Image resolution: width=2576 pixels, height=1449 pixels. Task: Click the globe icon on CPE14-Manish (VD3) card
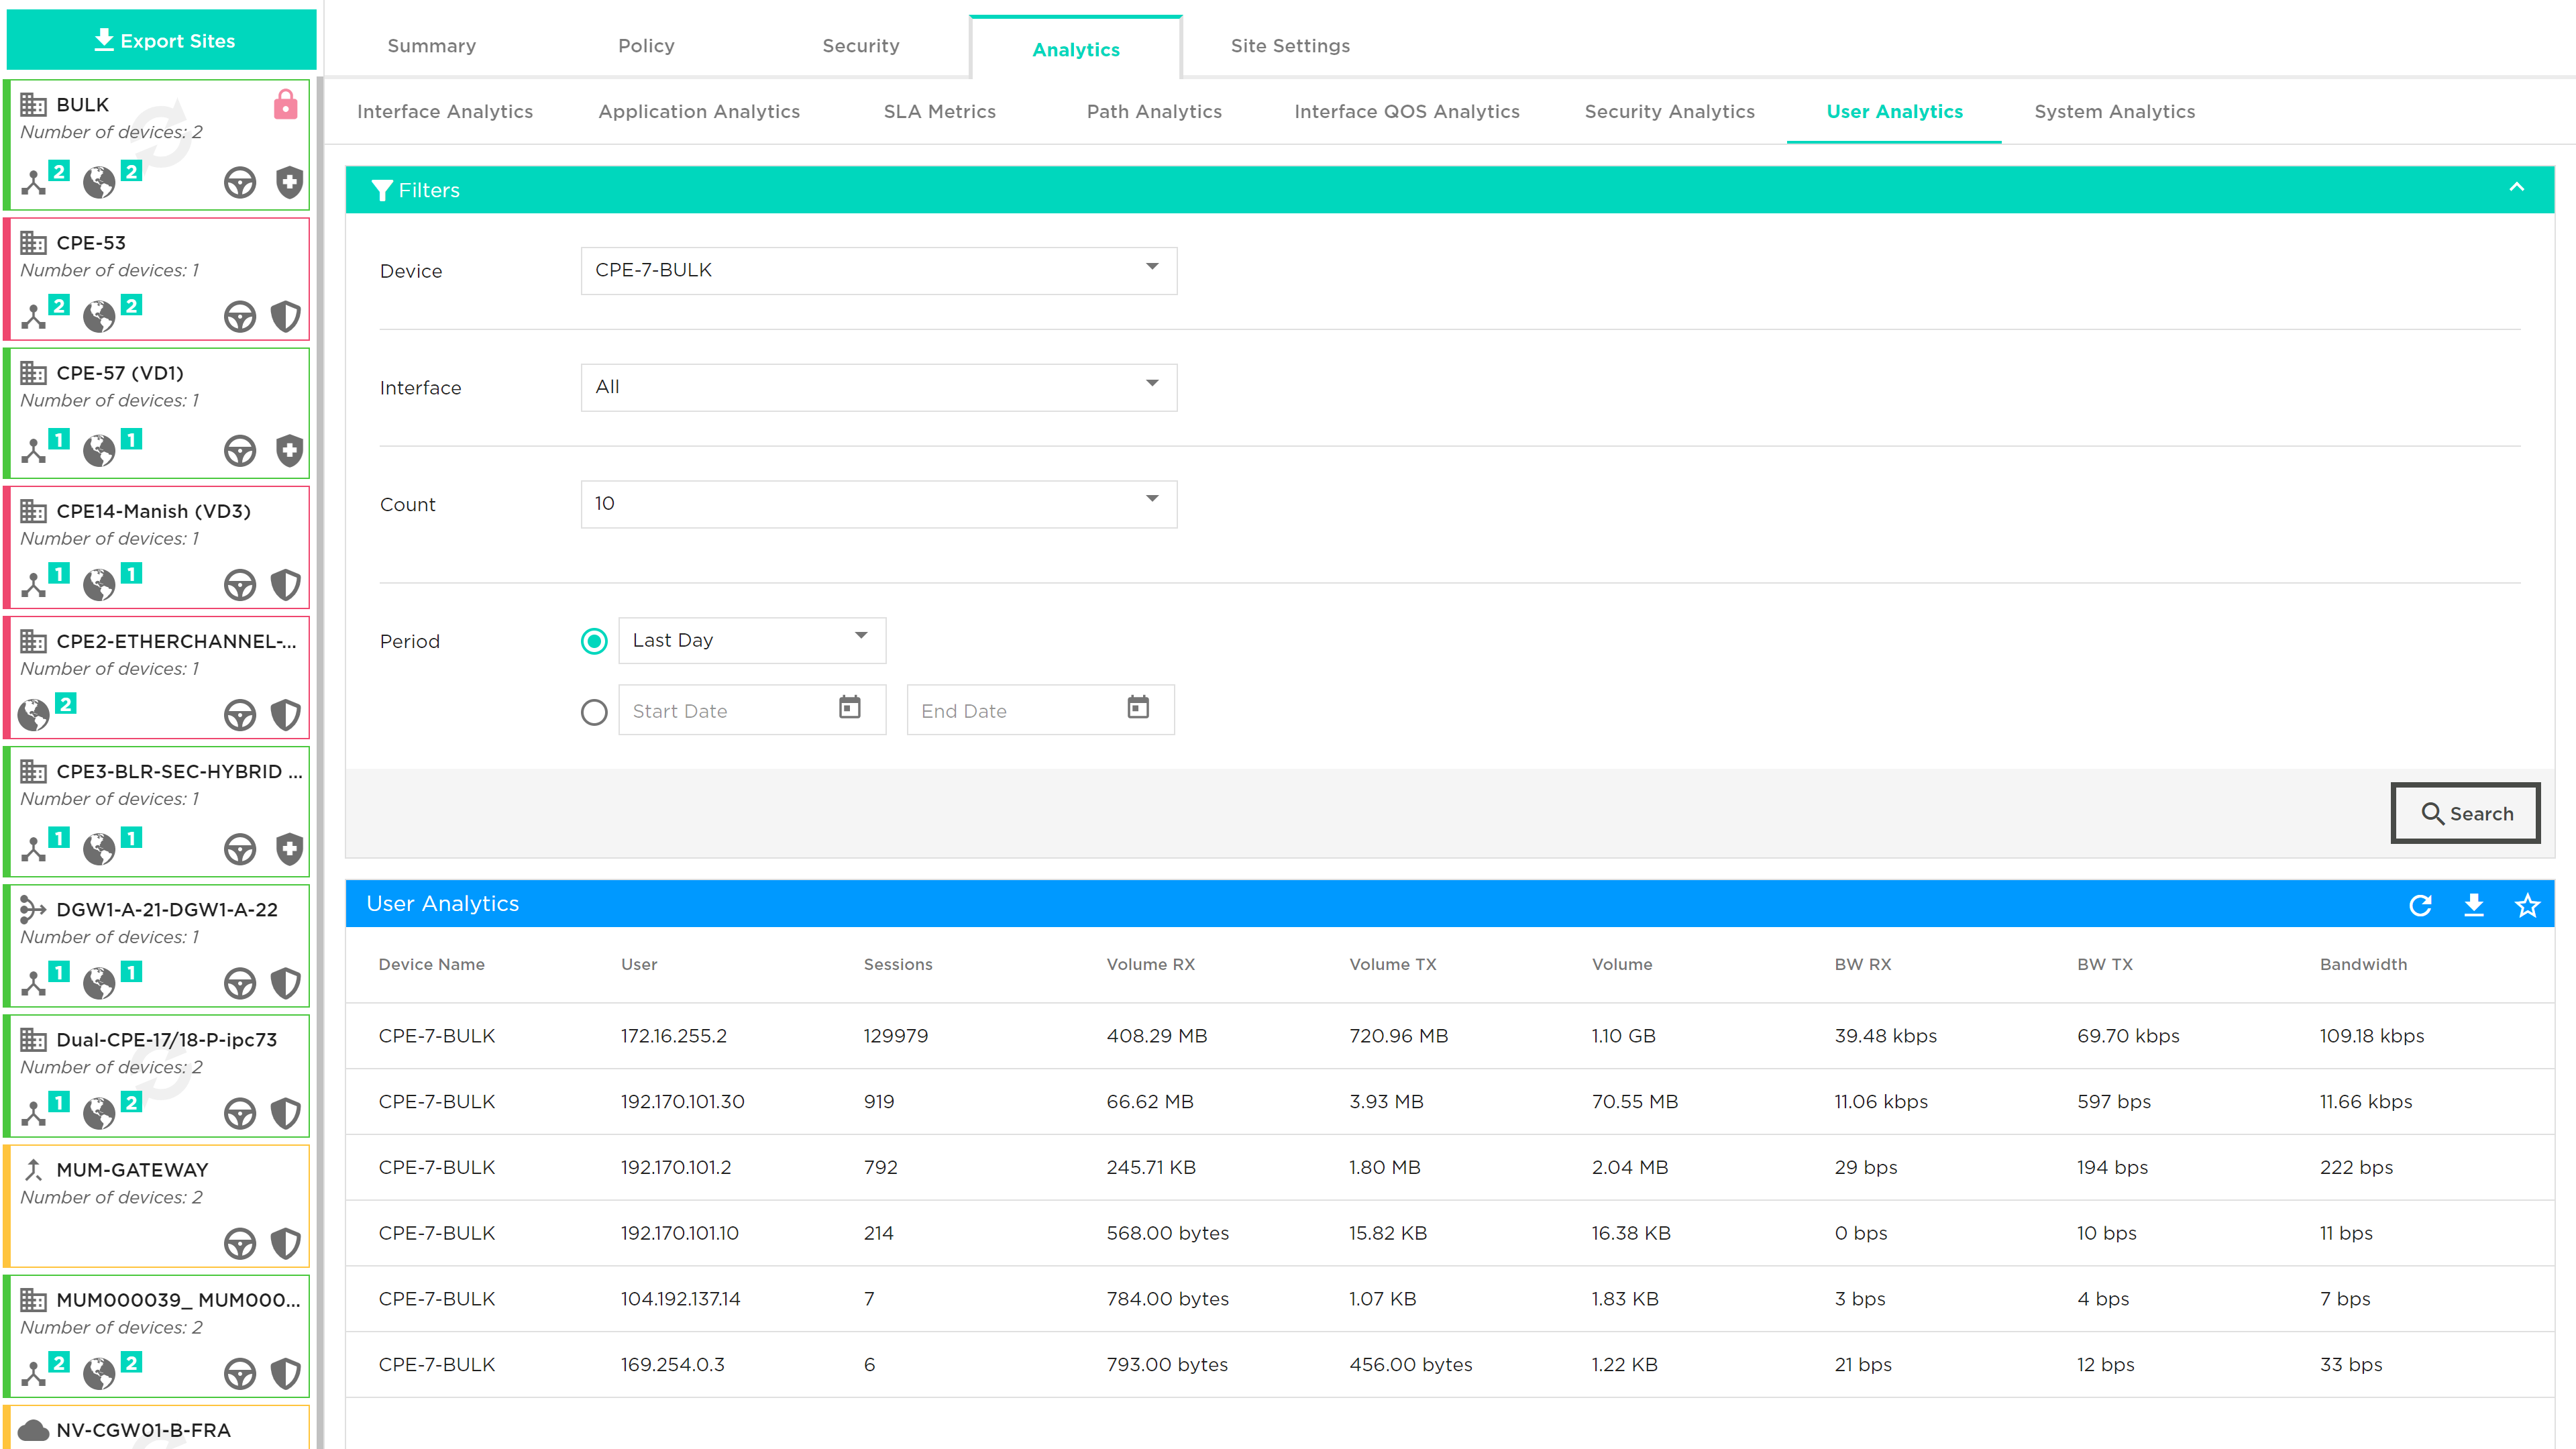coord(99,585)
